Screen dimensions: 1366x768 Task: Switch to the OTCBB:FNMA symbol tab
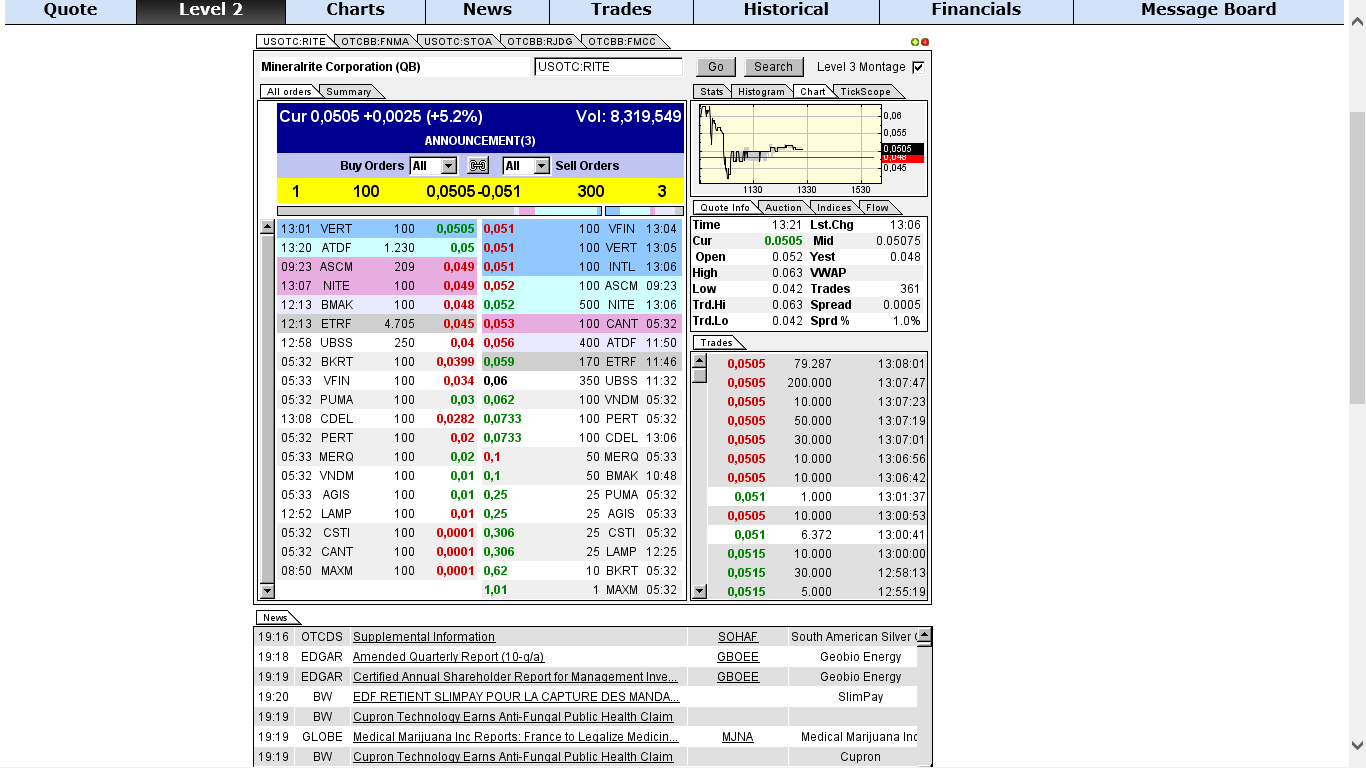[x=374, y=42]
